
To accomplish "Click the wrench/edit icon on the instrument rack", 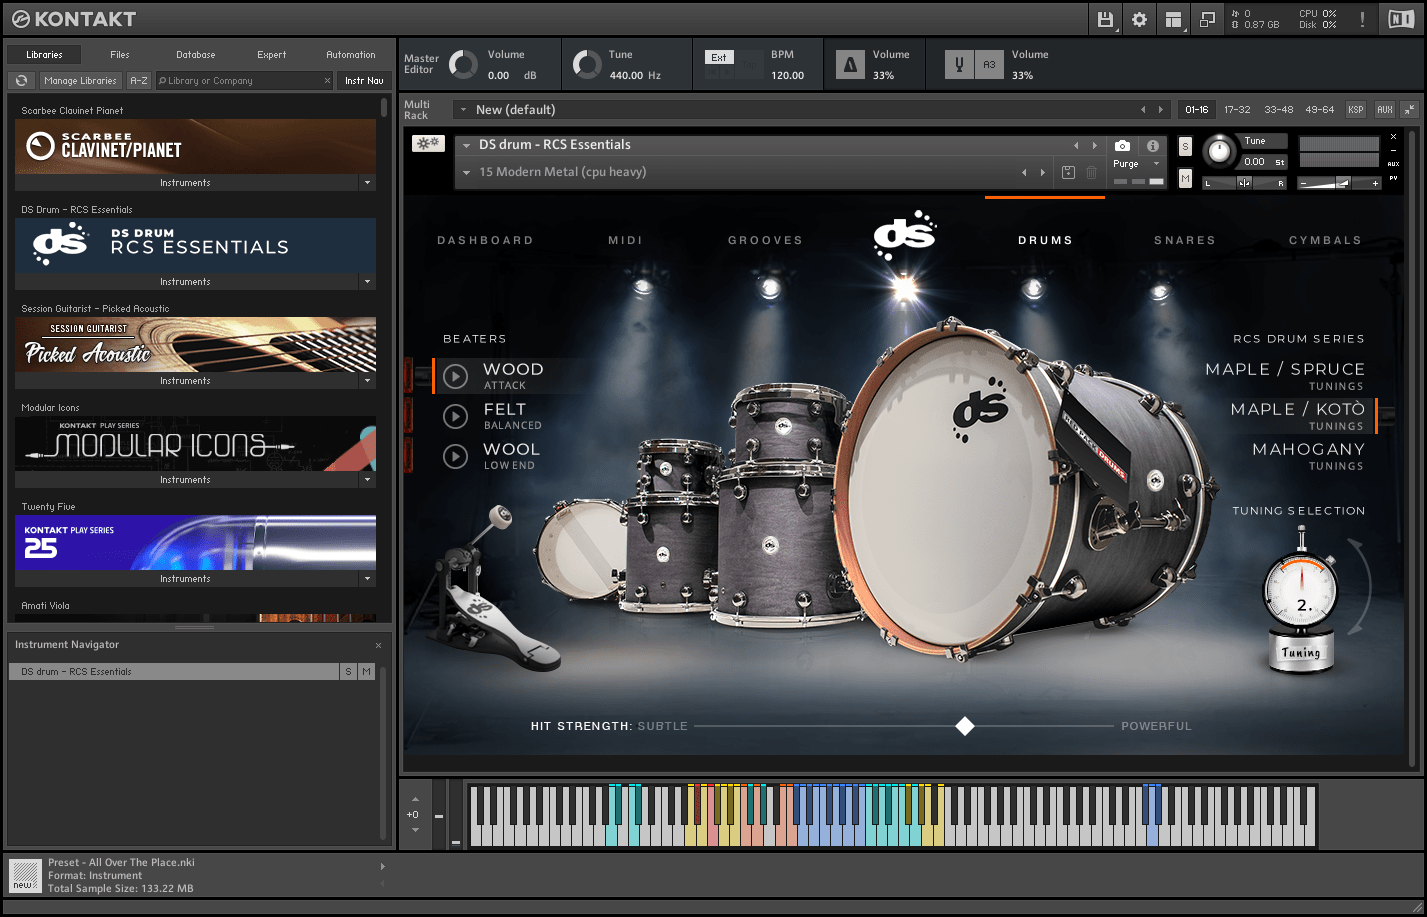I will [x=428, y=142].
